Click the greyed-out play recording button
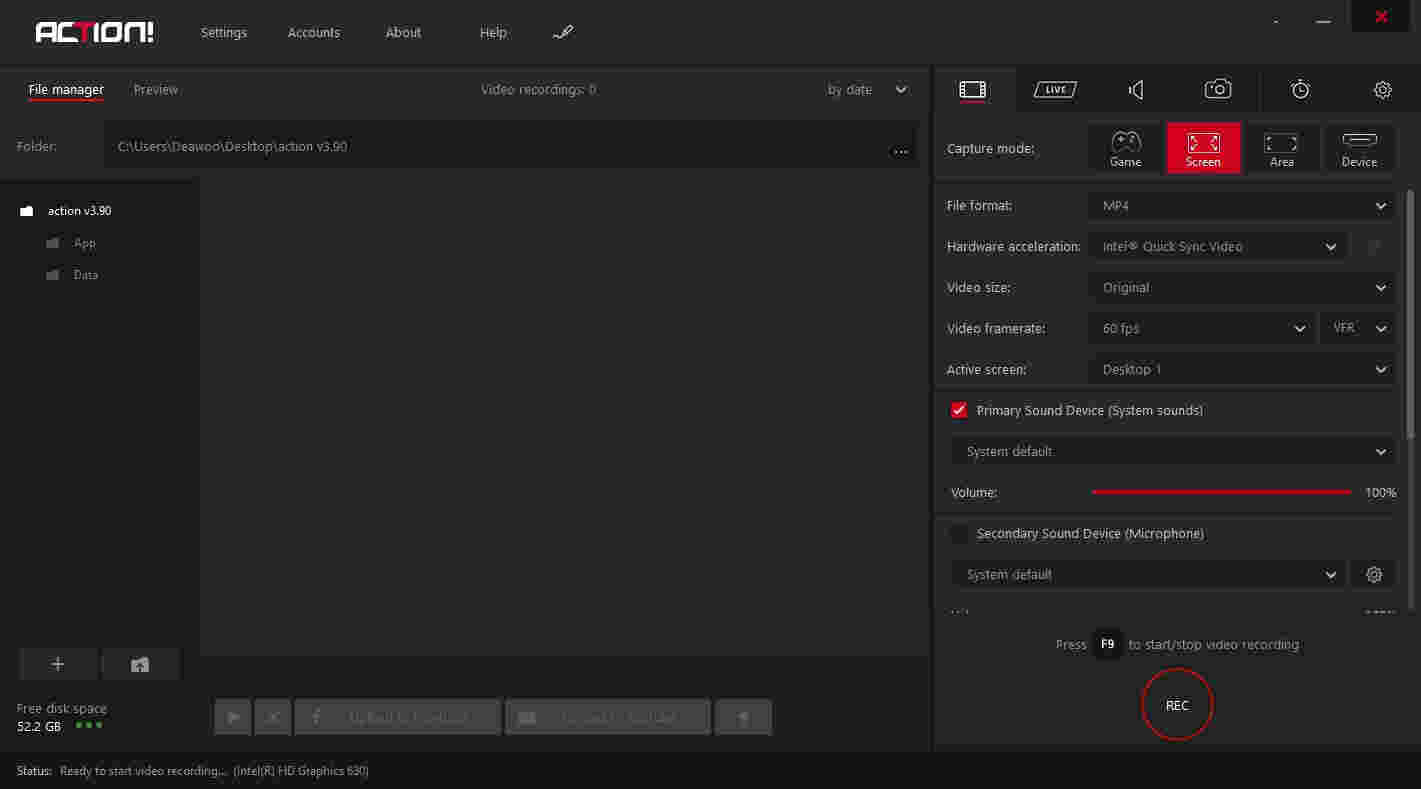 click(233, 717)
